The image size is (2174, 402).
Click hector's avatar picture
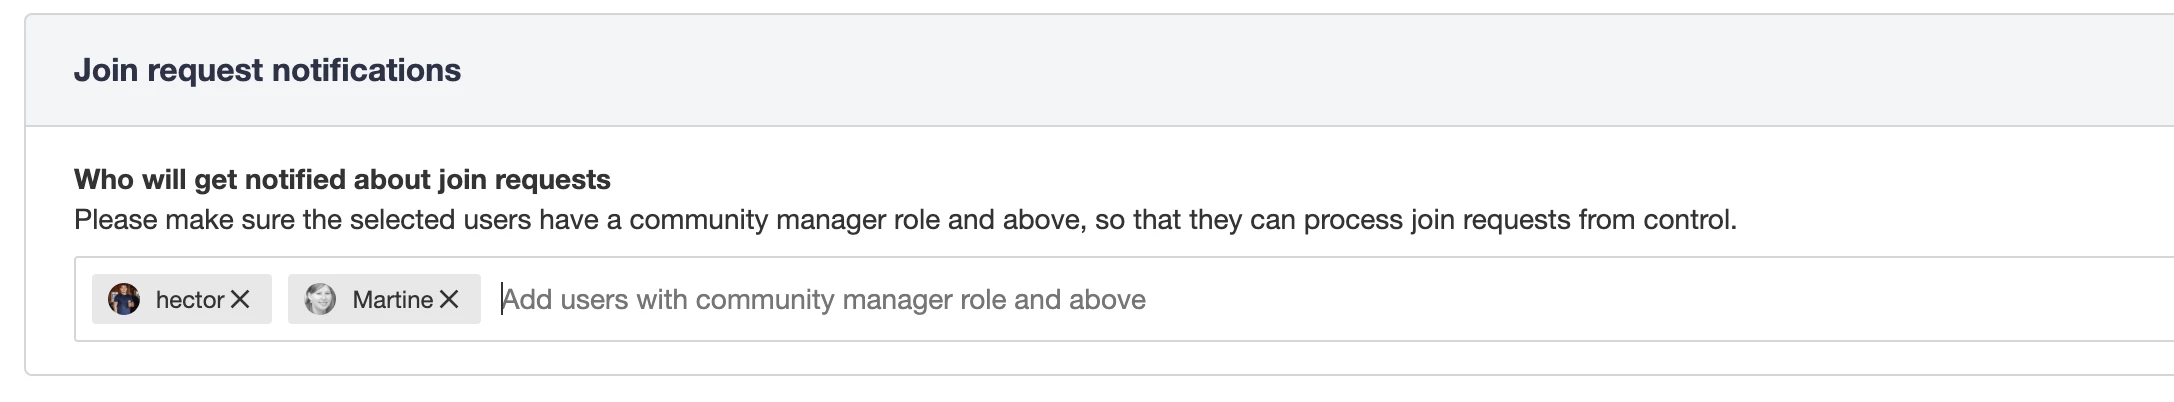click(x=124, y=299)
